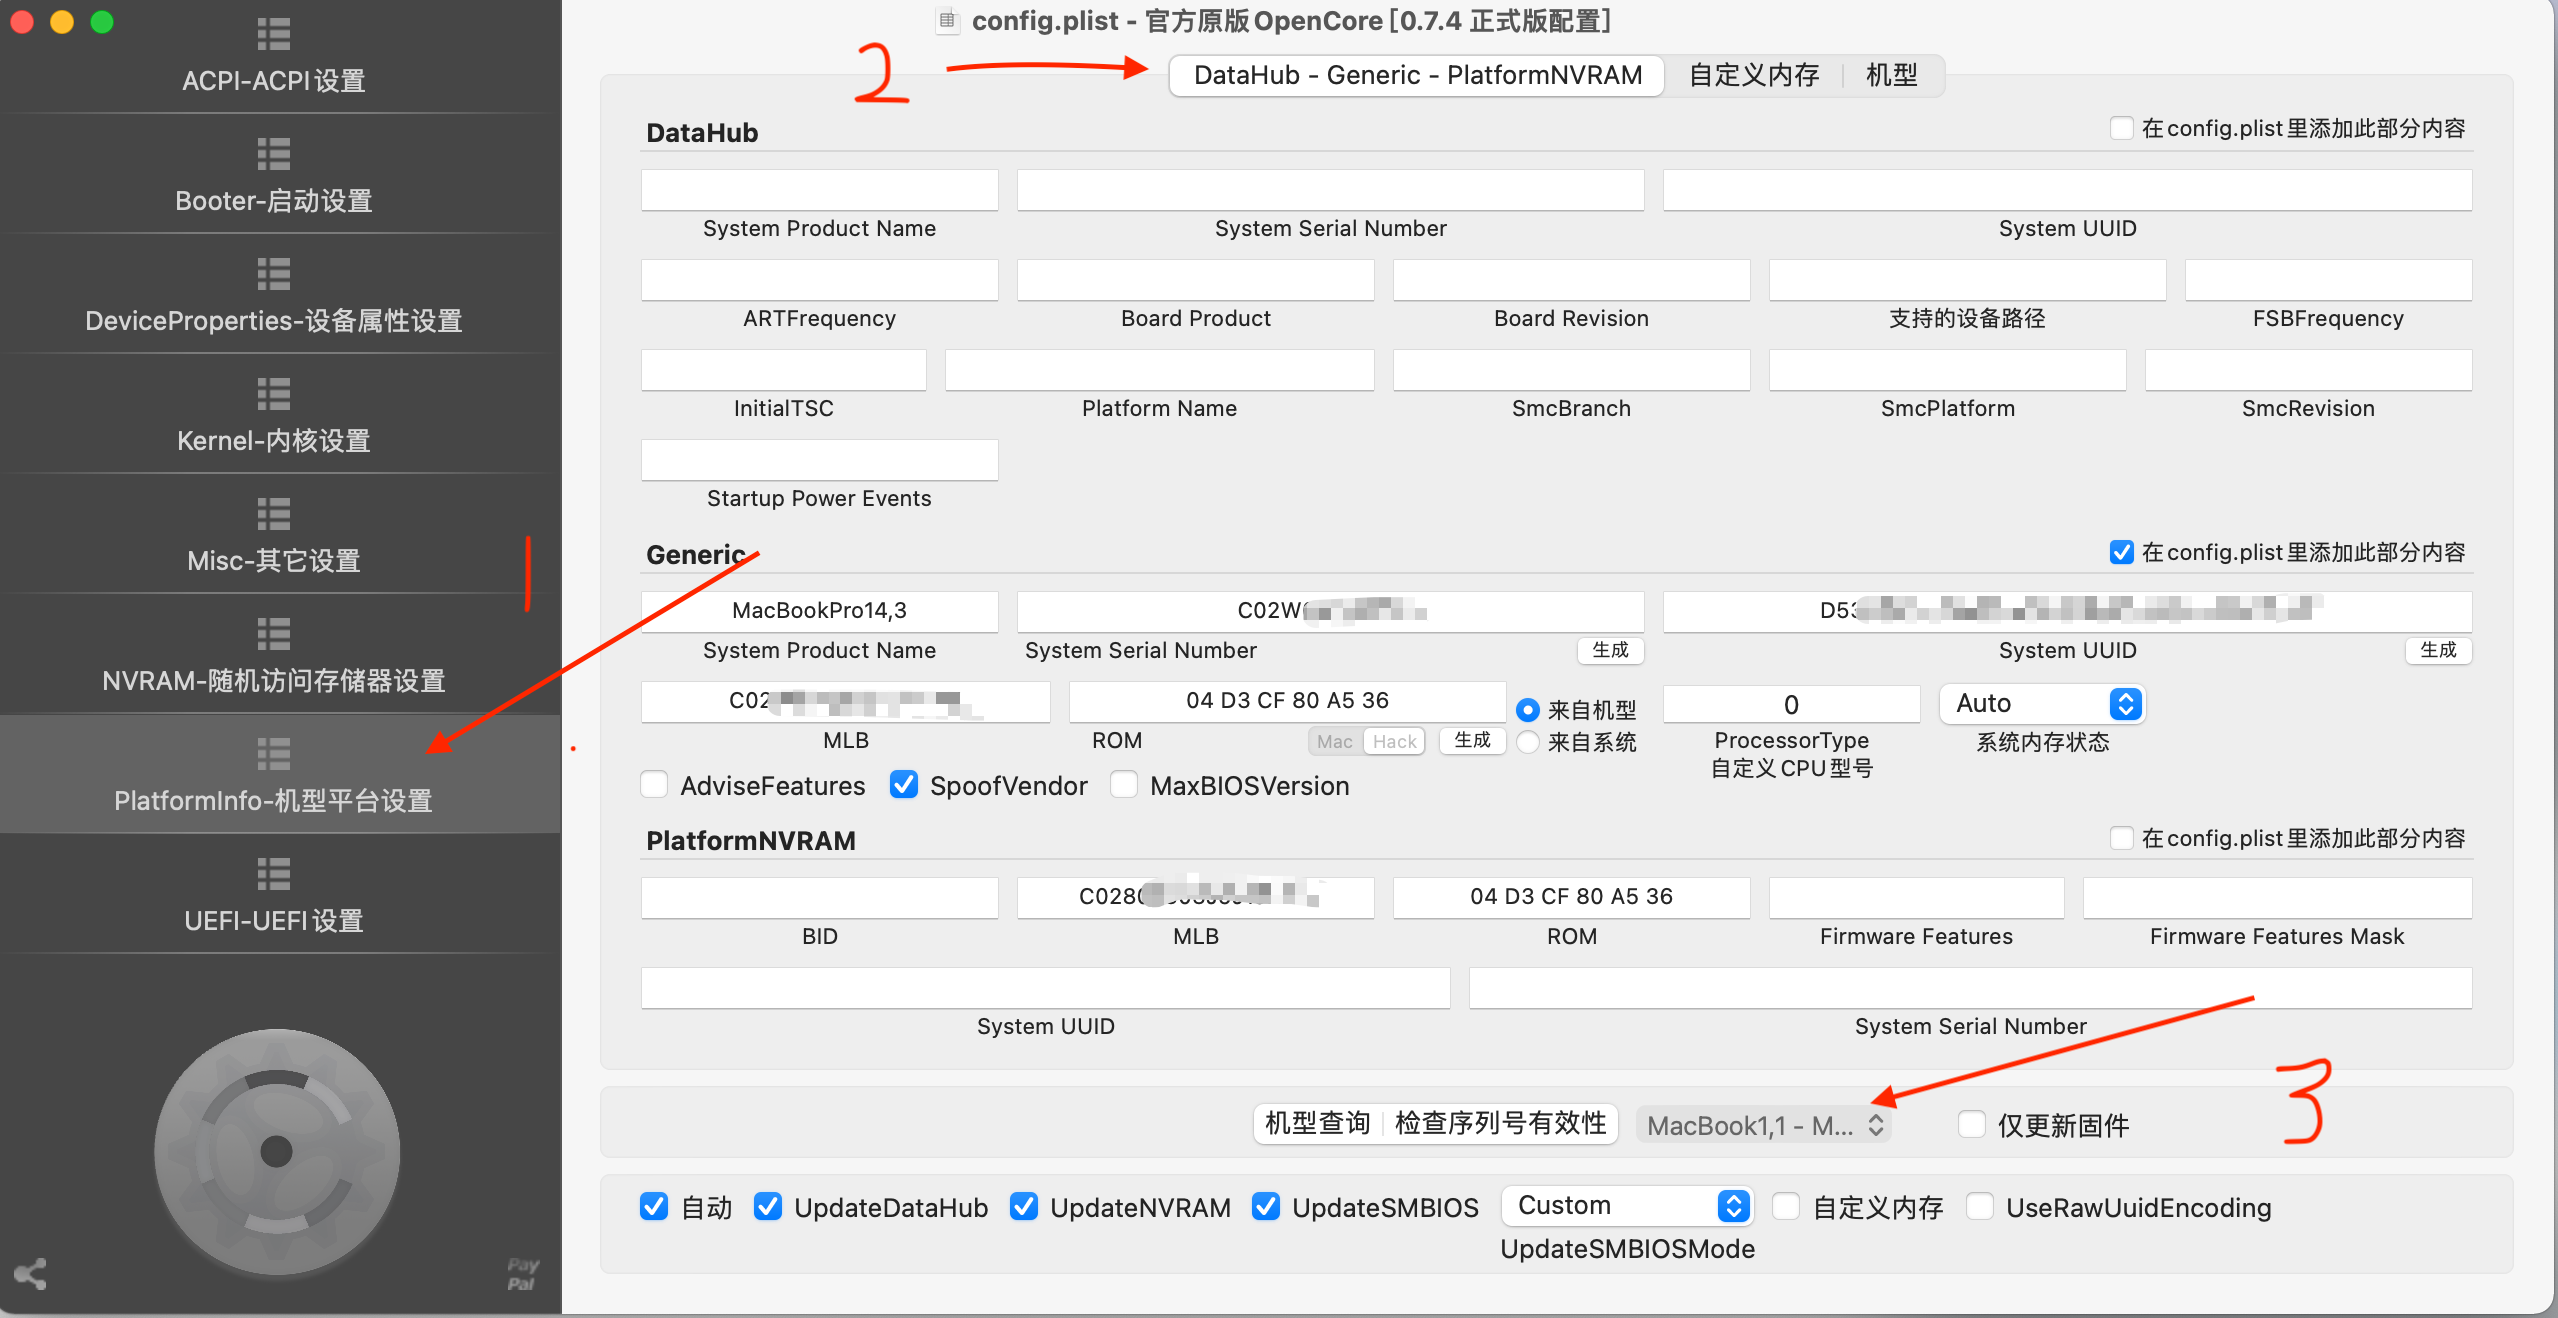This screenshot has width=2558, height=1318.
Task: Click the Hack segment under ROM
Action: [1394, 741]
